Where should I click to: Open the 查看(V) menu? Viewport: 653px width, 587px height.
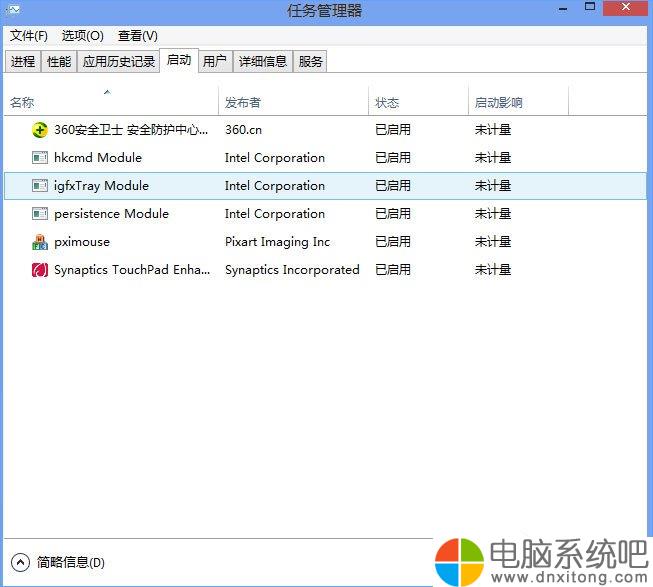tap(138, 36)
